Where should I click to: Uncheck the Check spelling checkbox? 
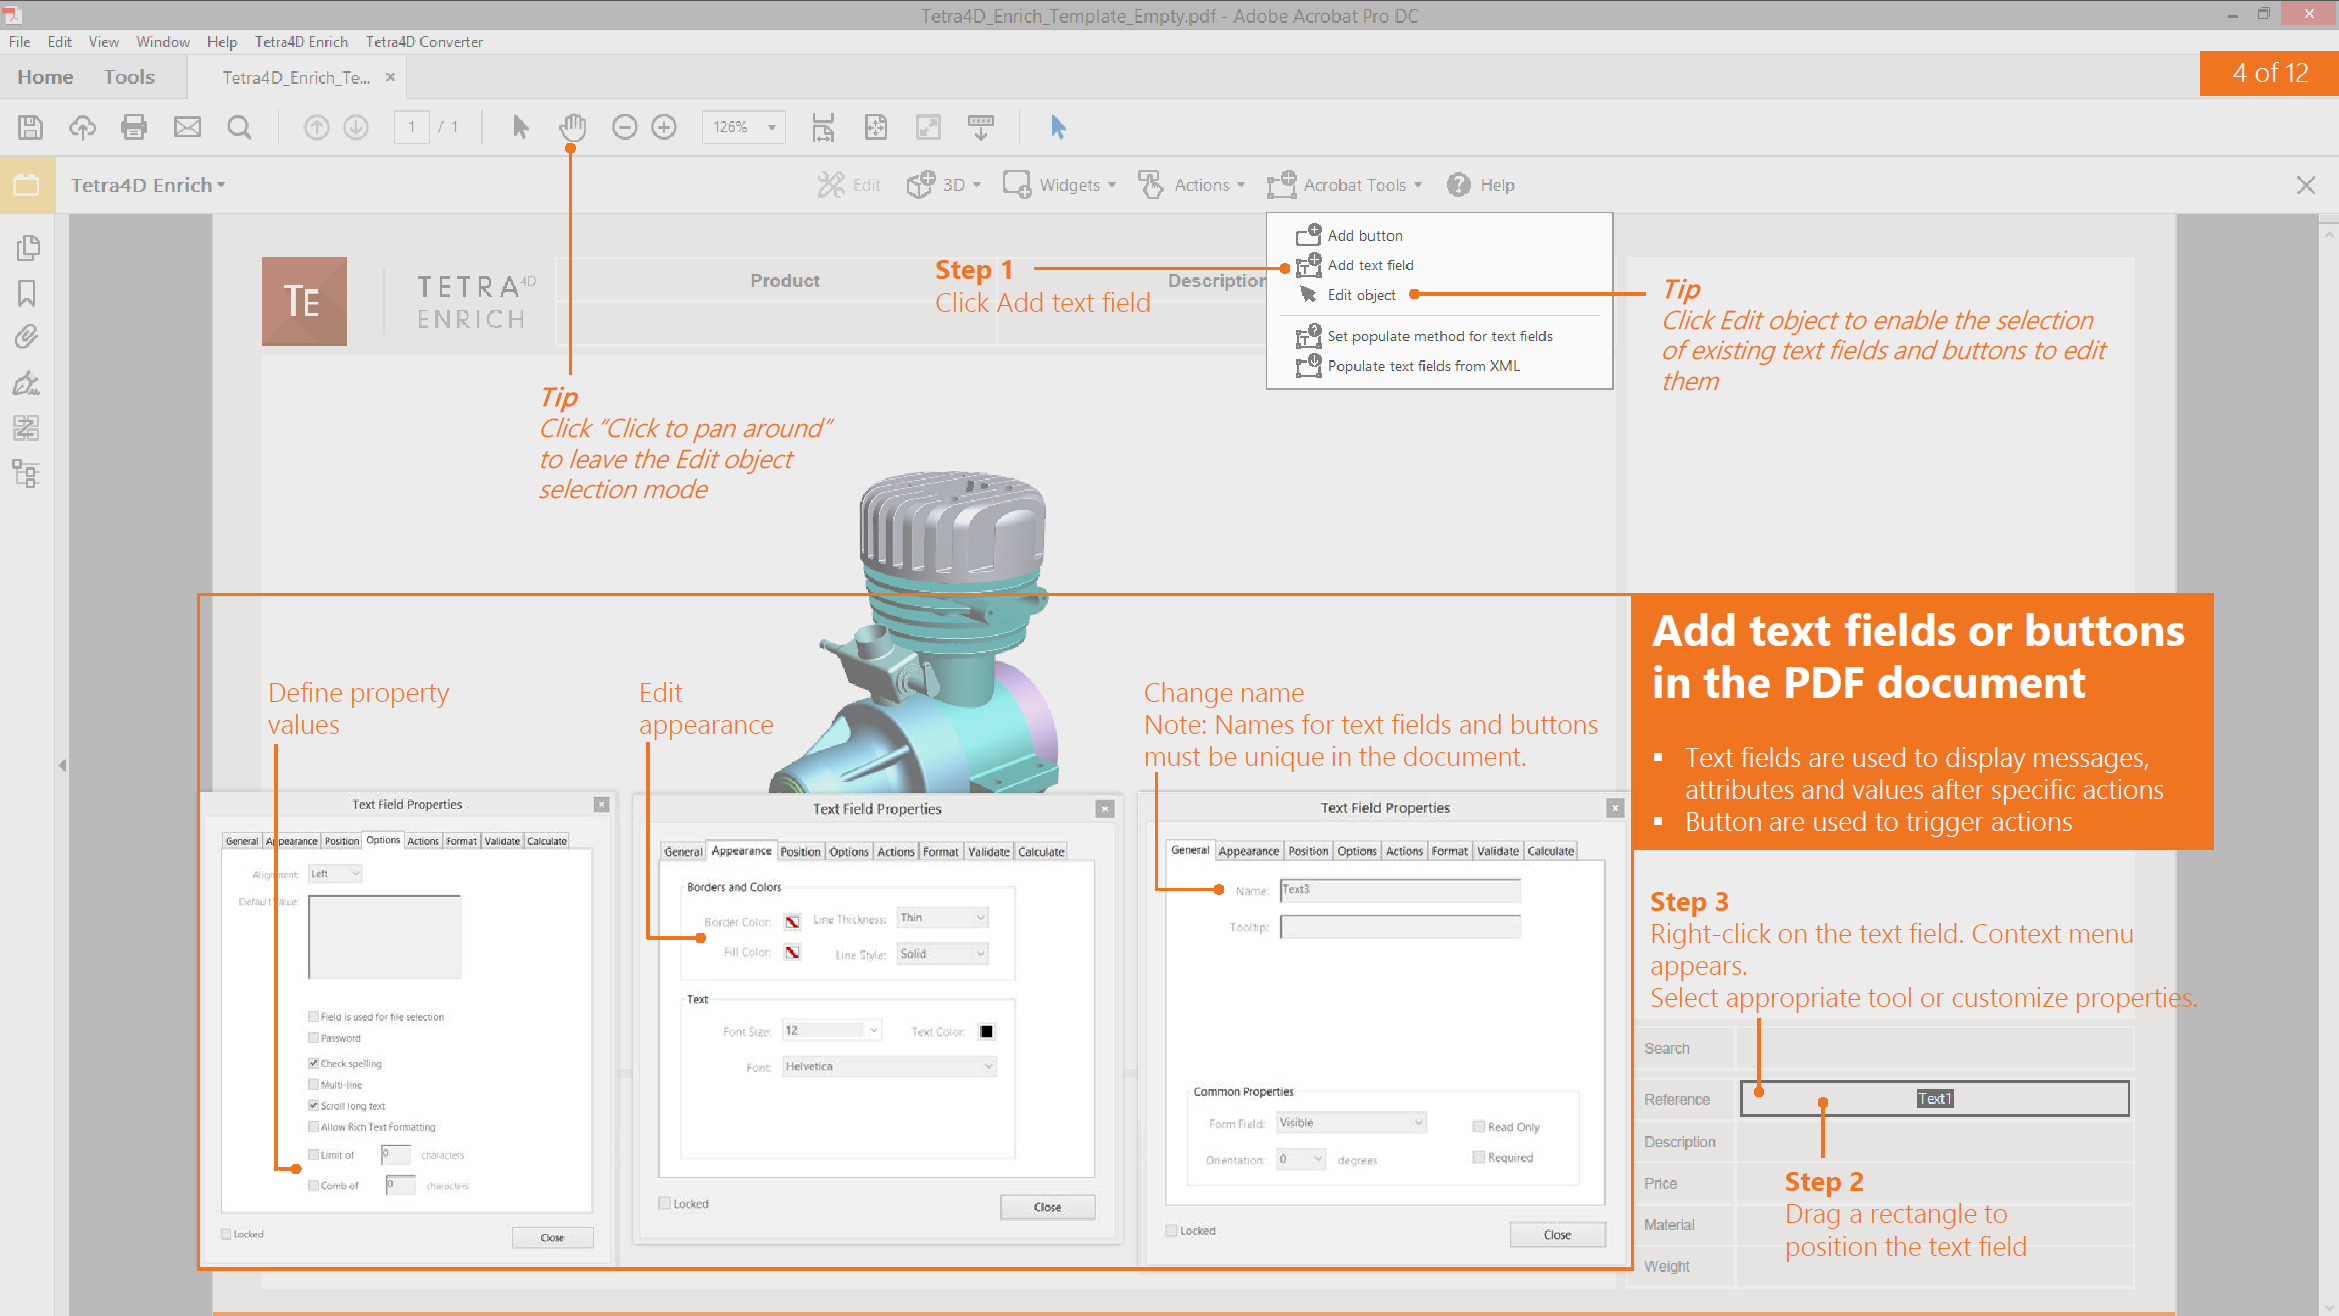(x=313, y=1063)
